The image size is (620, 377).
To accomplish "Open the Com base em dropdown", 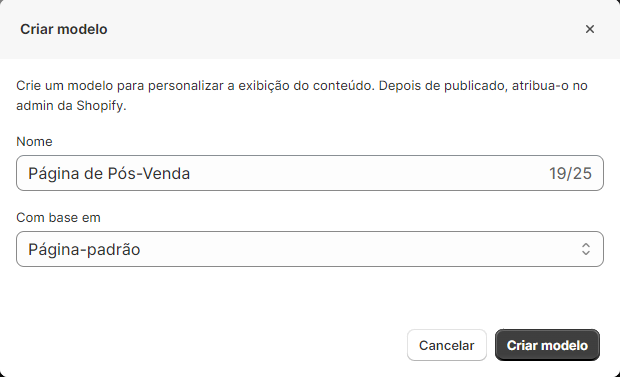I will click(x=310, y=249).
